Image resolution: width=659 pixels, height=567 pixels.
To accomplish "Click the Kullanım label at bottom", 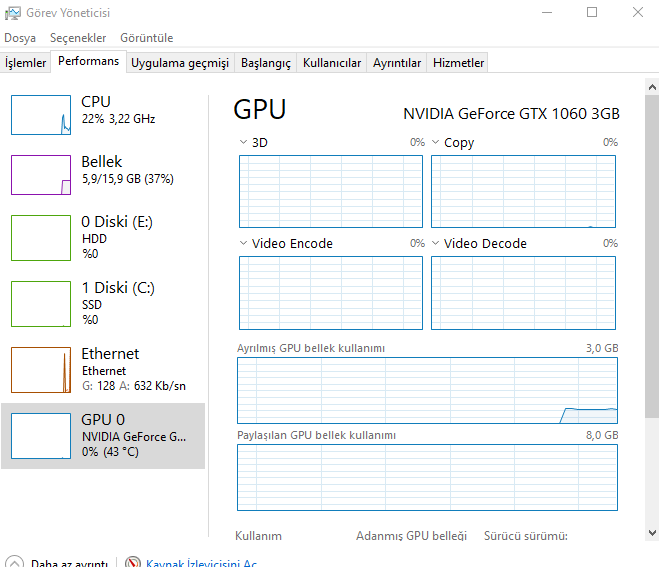I will click(258, 536).
